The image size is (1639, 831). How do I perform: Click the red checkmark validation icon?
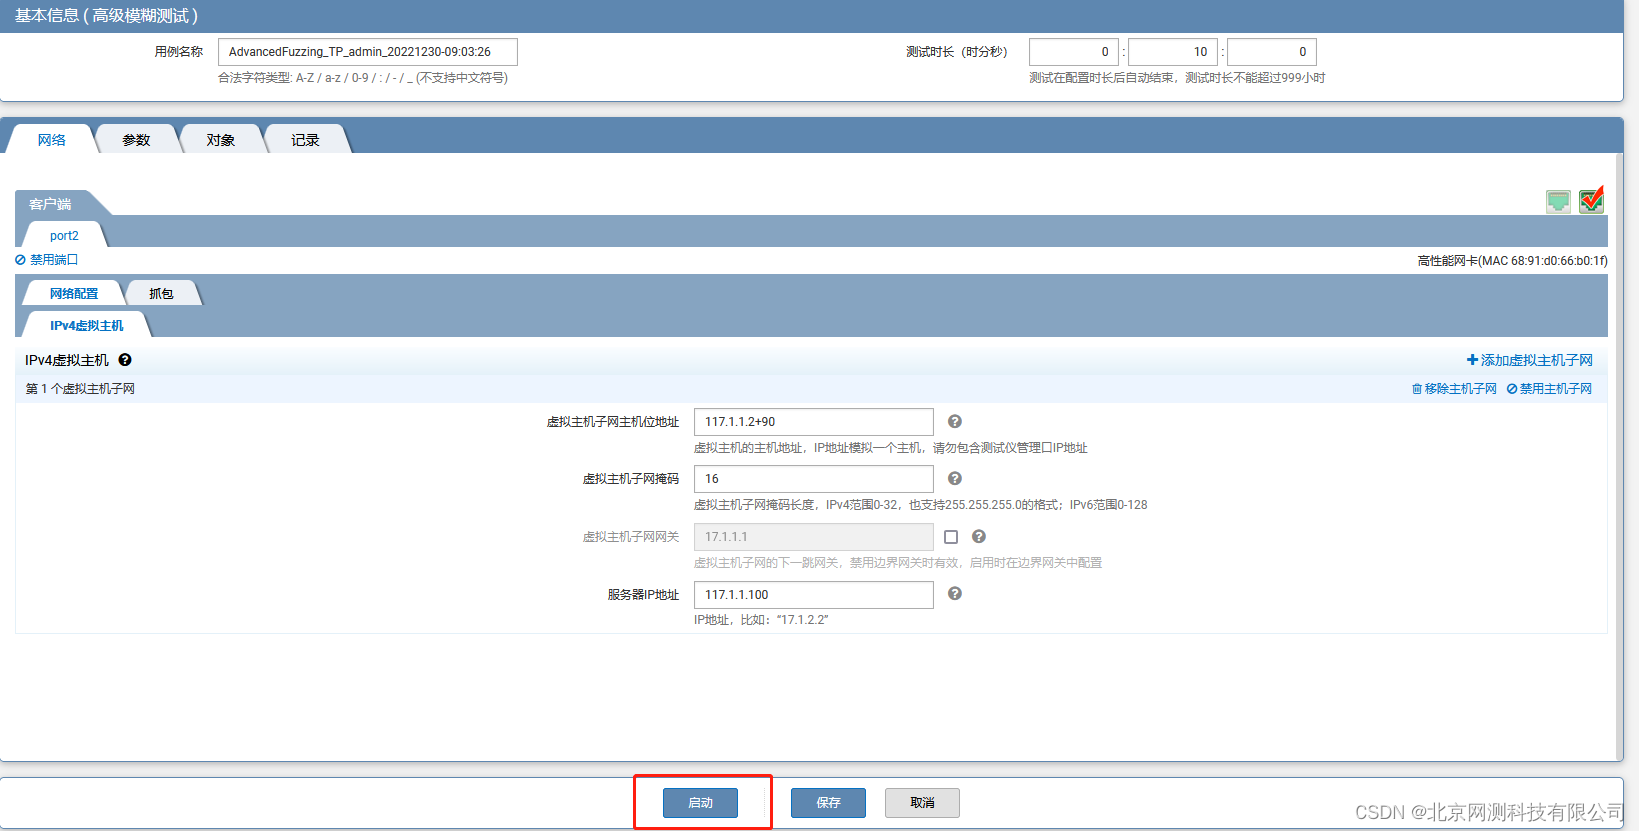(x=1592, y=200)
